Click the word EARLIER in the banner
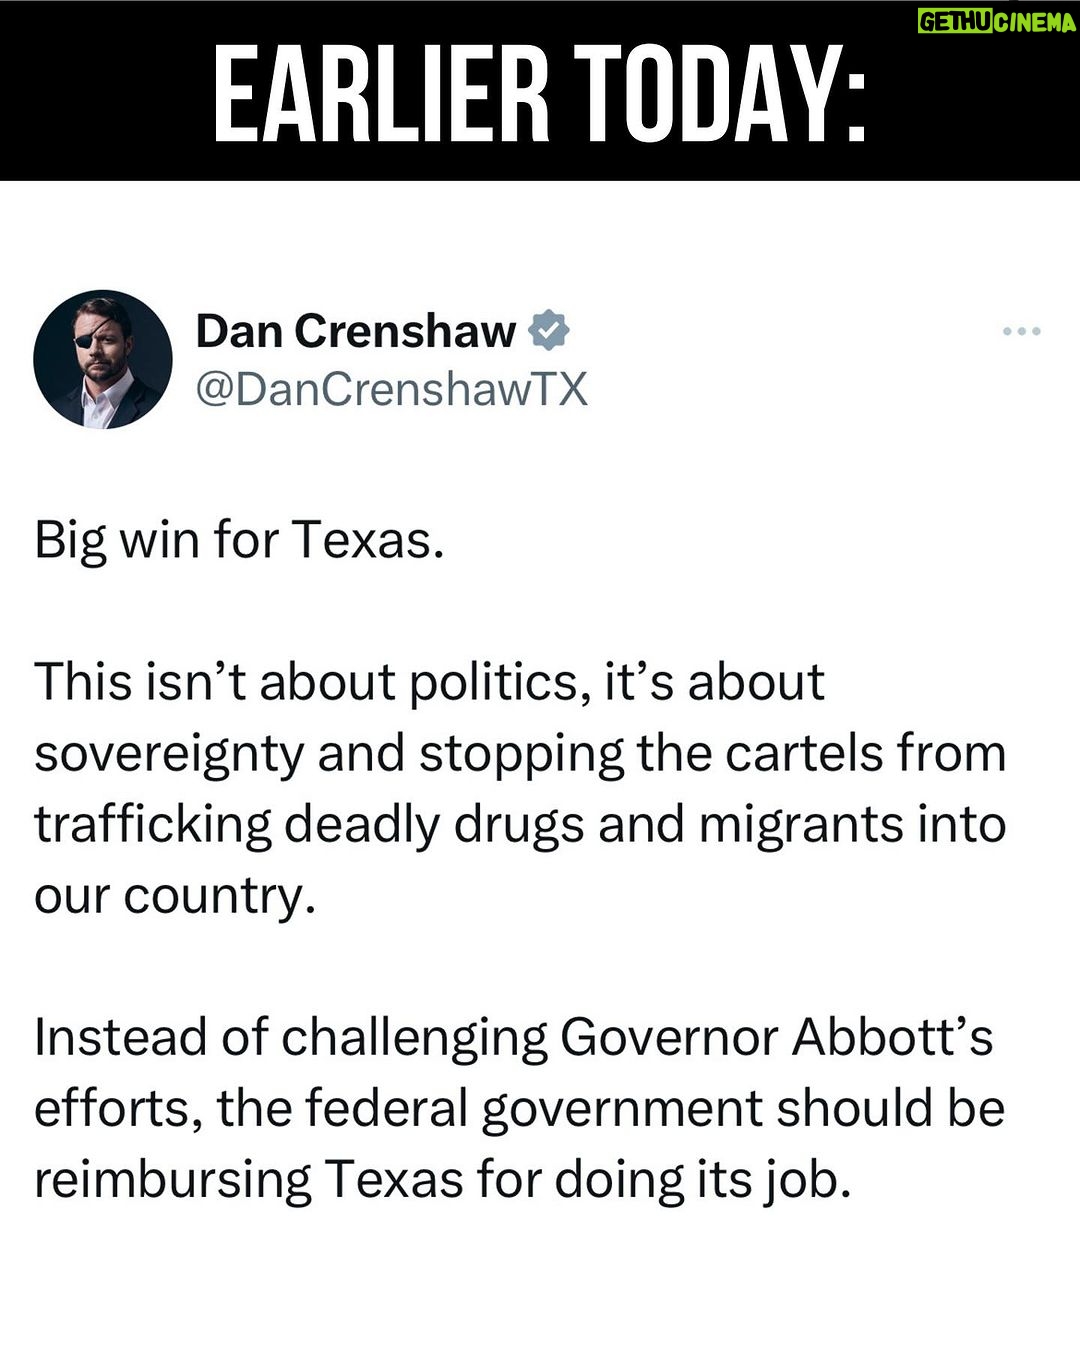This screenshot has height=1350, width=1080. pyautogui.click(x=382, y=95)
